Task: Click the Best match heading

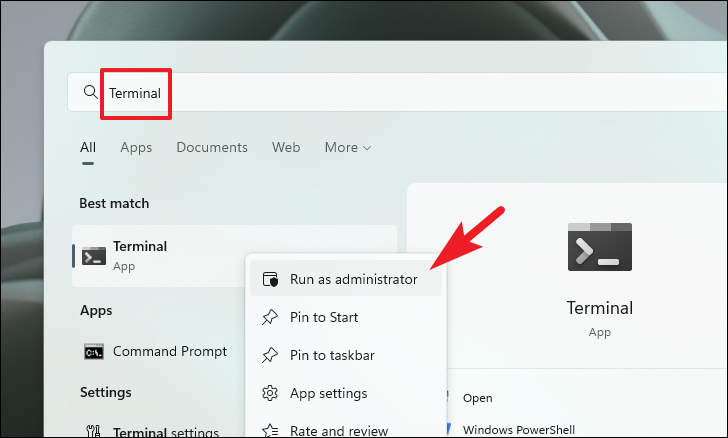Action: coord(114,203)
